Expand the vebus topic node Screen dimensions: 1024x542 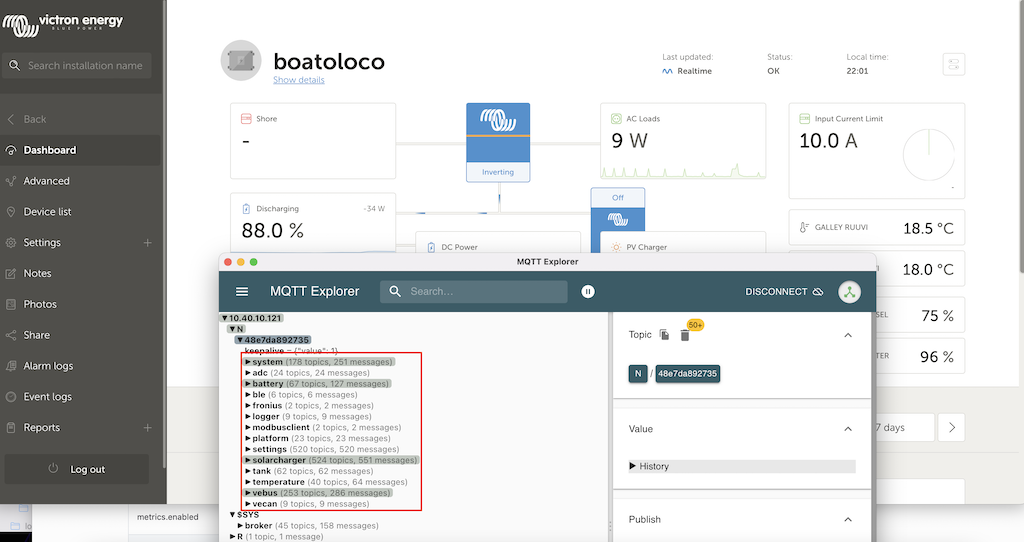[x=248, y=493]
